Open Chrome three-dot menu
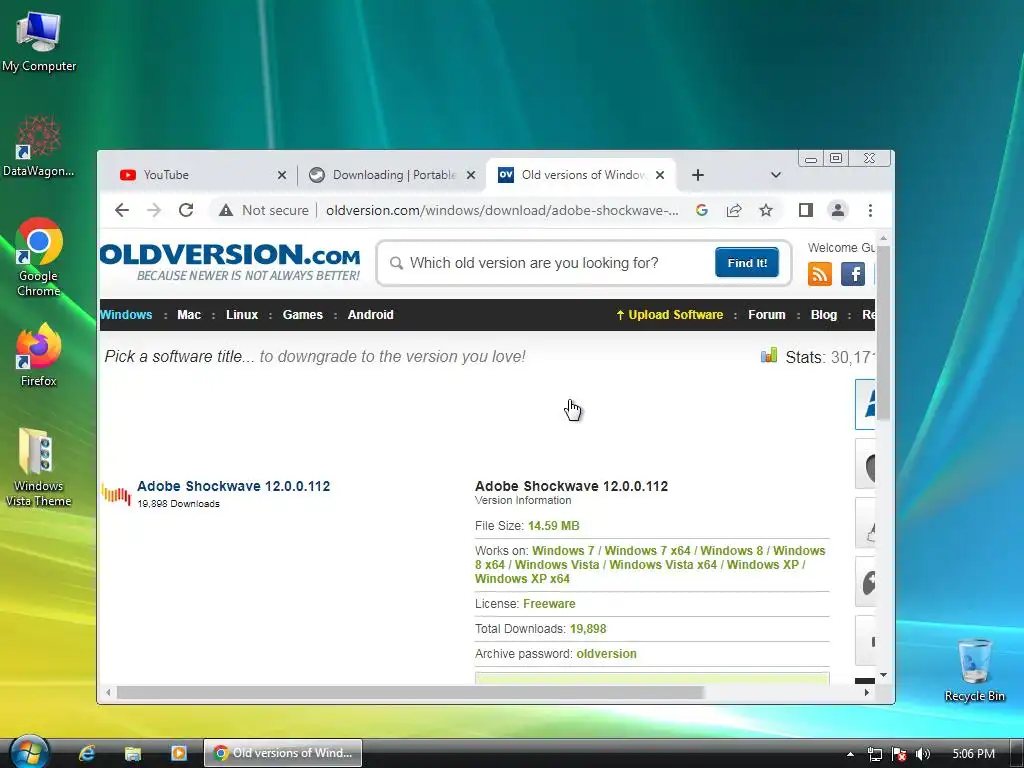This screenshot has height=768, width=1024. [x=870, y=210]
